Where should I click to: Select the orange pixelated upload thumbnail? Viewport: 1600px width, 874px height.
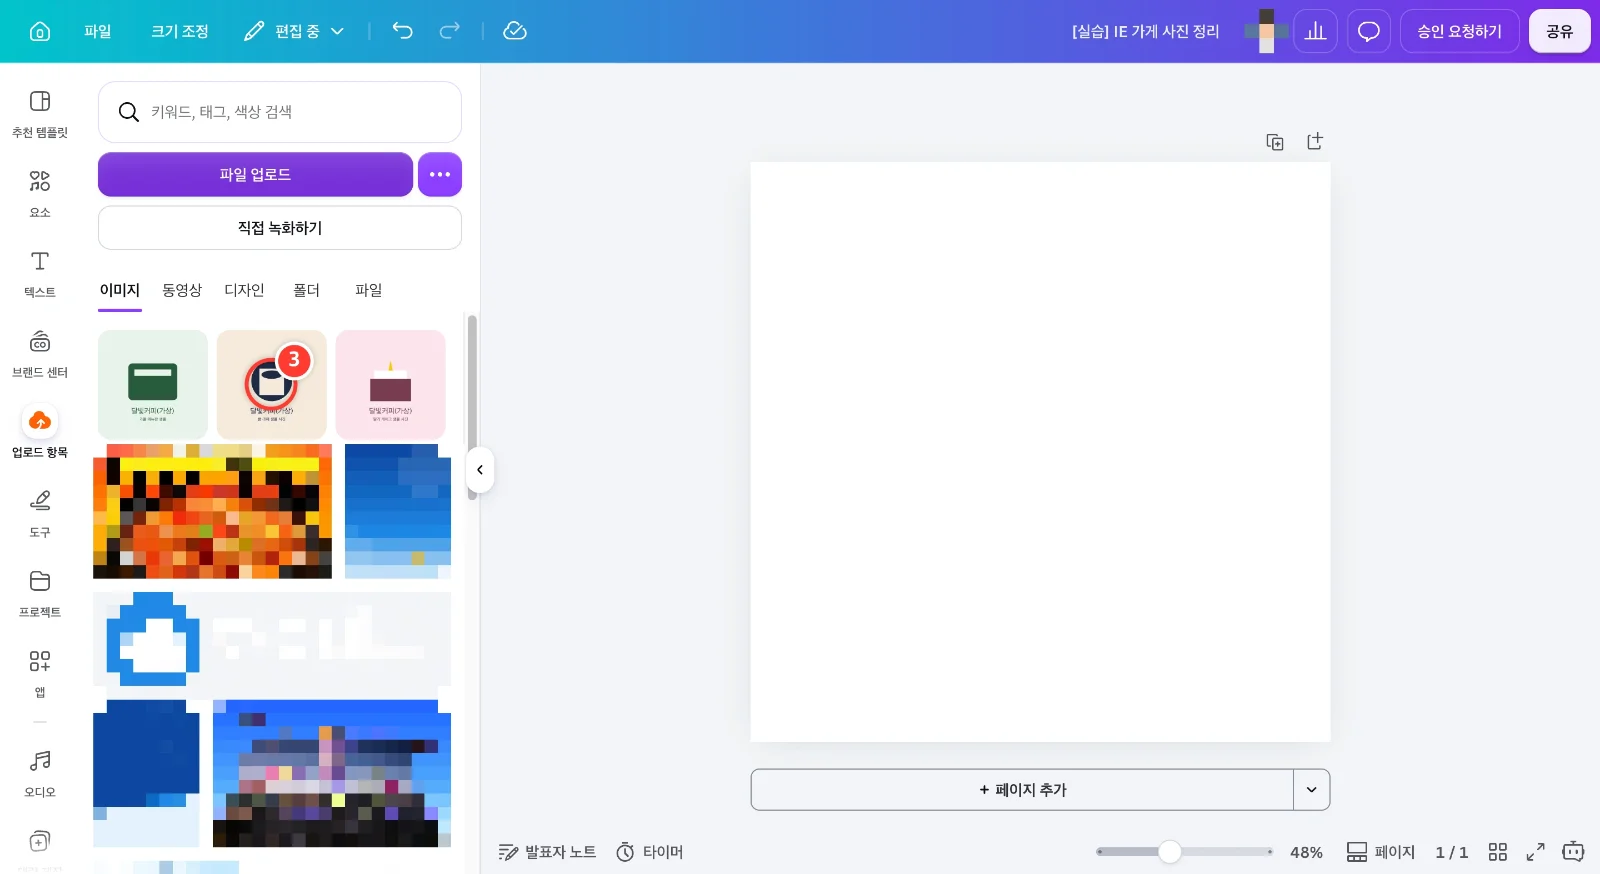pos(212,512)
